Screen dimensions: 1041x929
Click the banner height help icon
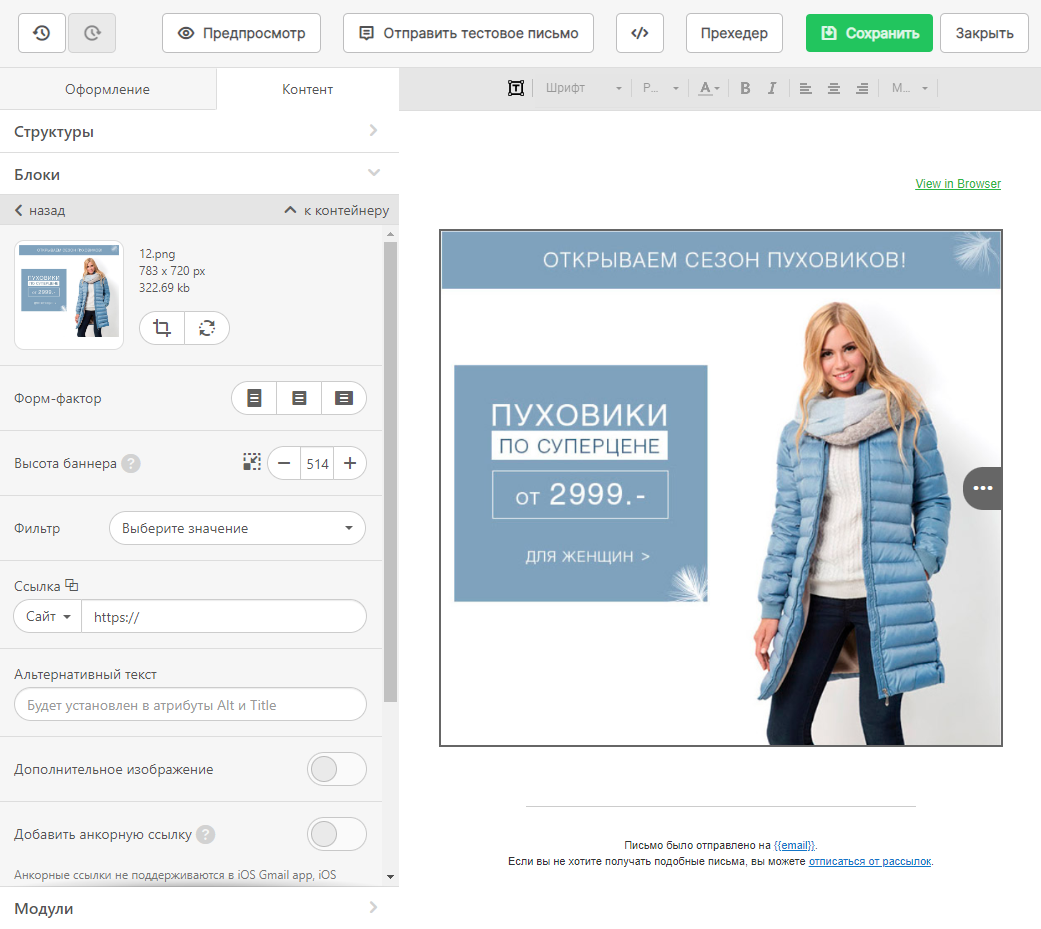point(131,464)
